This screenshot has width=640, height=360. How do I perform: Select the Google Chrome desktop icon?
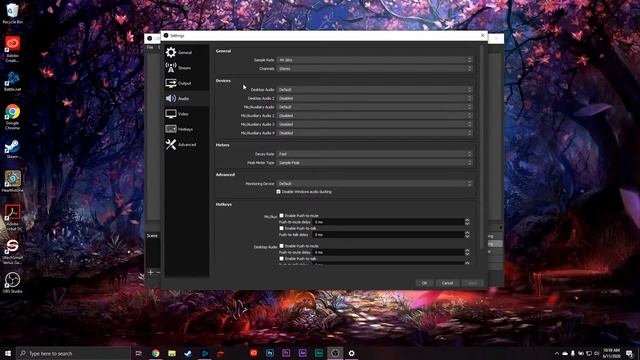[x=13, y=117]
